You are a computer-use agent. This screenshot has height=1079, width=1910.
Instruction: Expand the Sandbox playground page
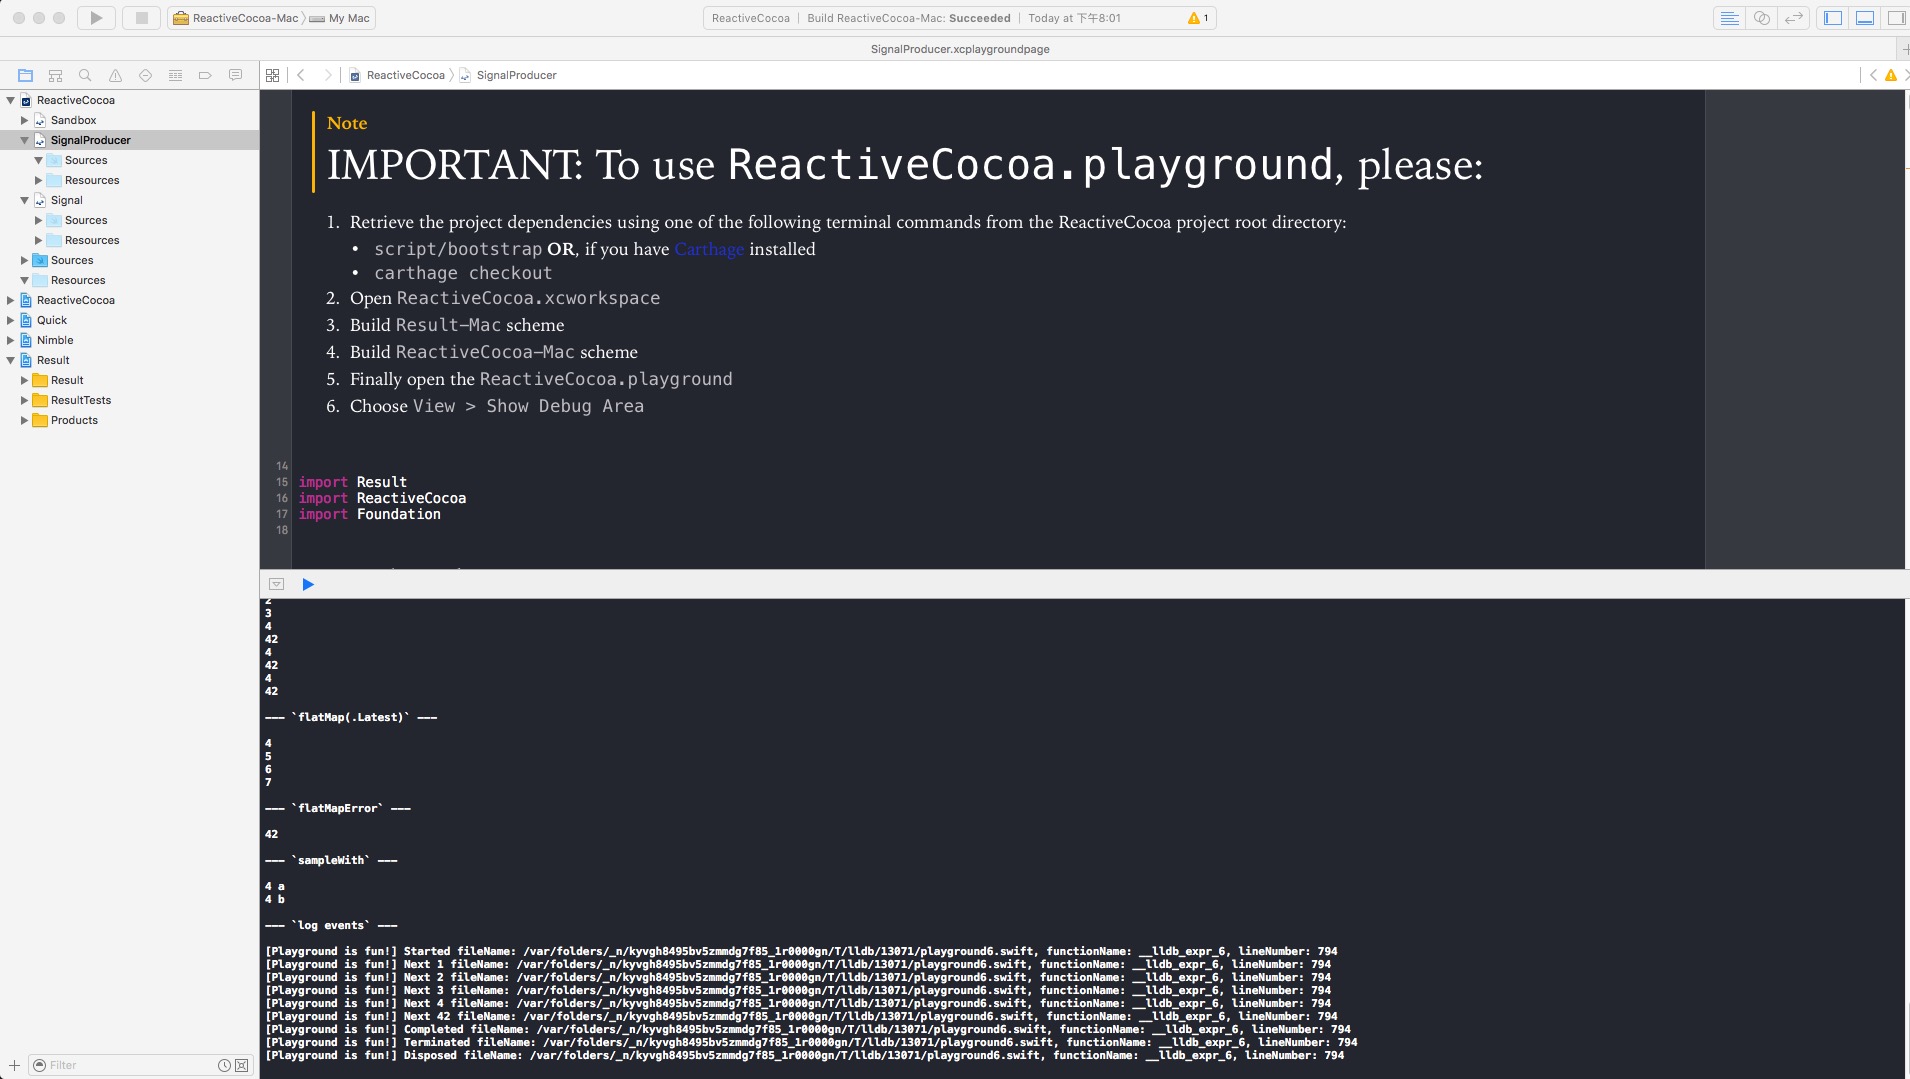(x=25, y=120)
